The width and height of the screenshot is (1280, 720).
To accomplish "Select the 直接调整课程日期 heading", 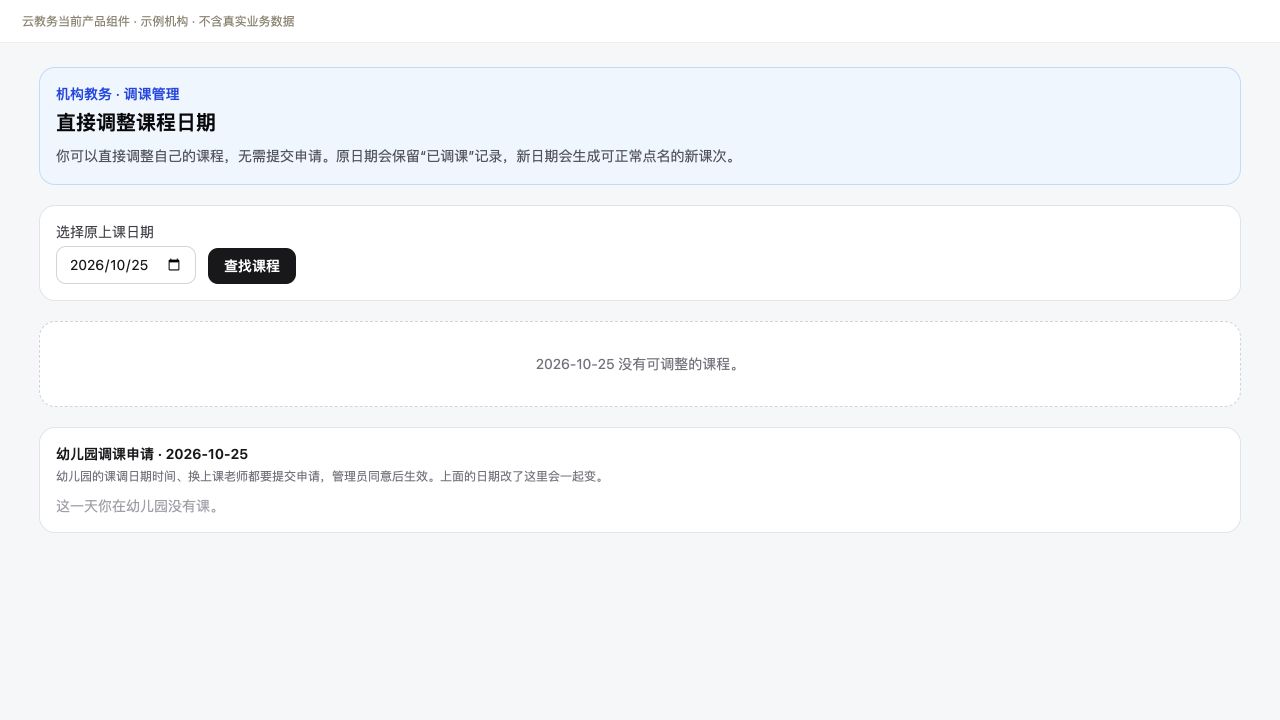I will (136, 123).
